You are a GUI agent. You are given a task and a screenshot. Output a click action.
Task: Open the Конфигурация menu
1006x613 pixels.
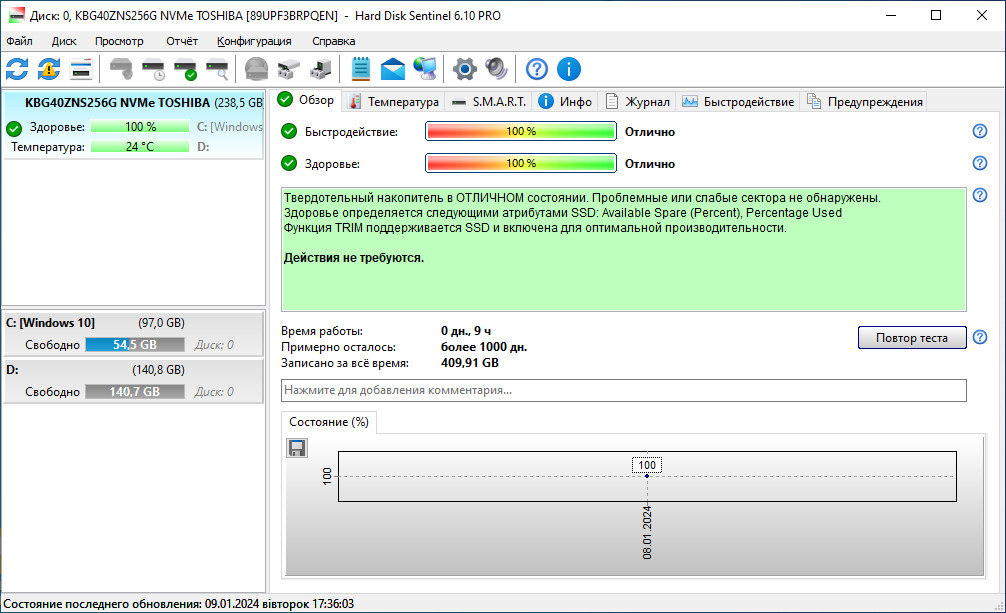point(254,41)
